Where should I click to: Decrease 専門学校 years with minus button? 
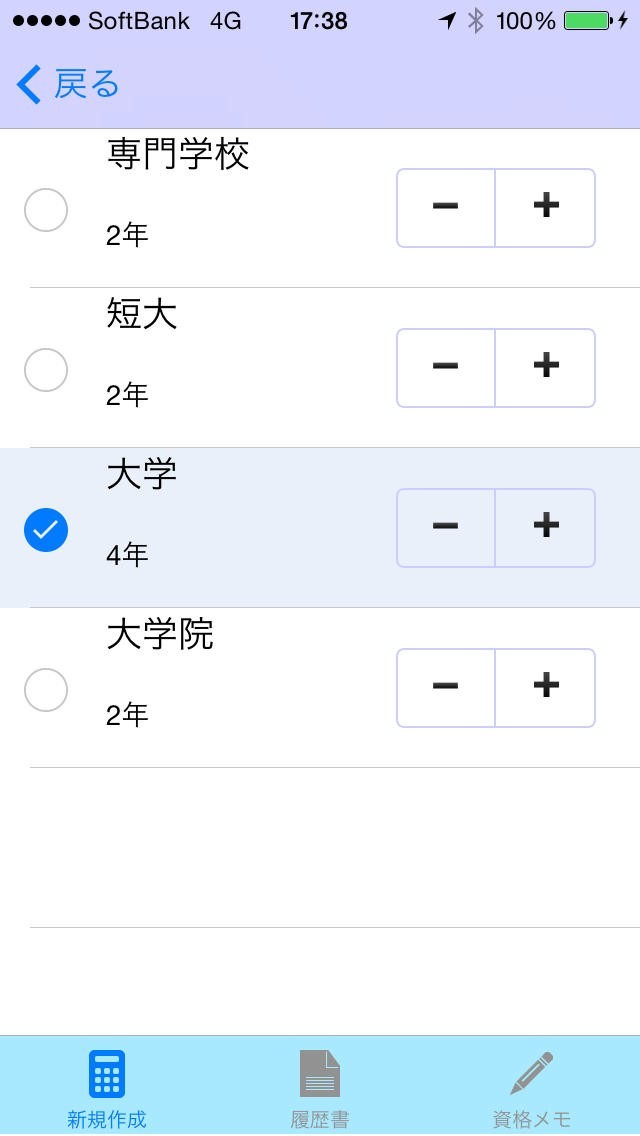(x=446, y=207)
